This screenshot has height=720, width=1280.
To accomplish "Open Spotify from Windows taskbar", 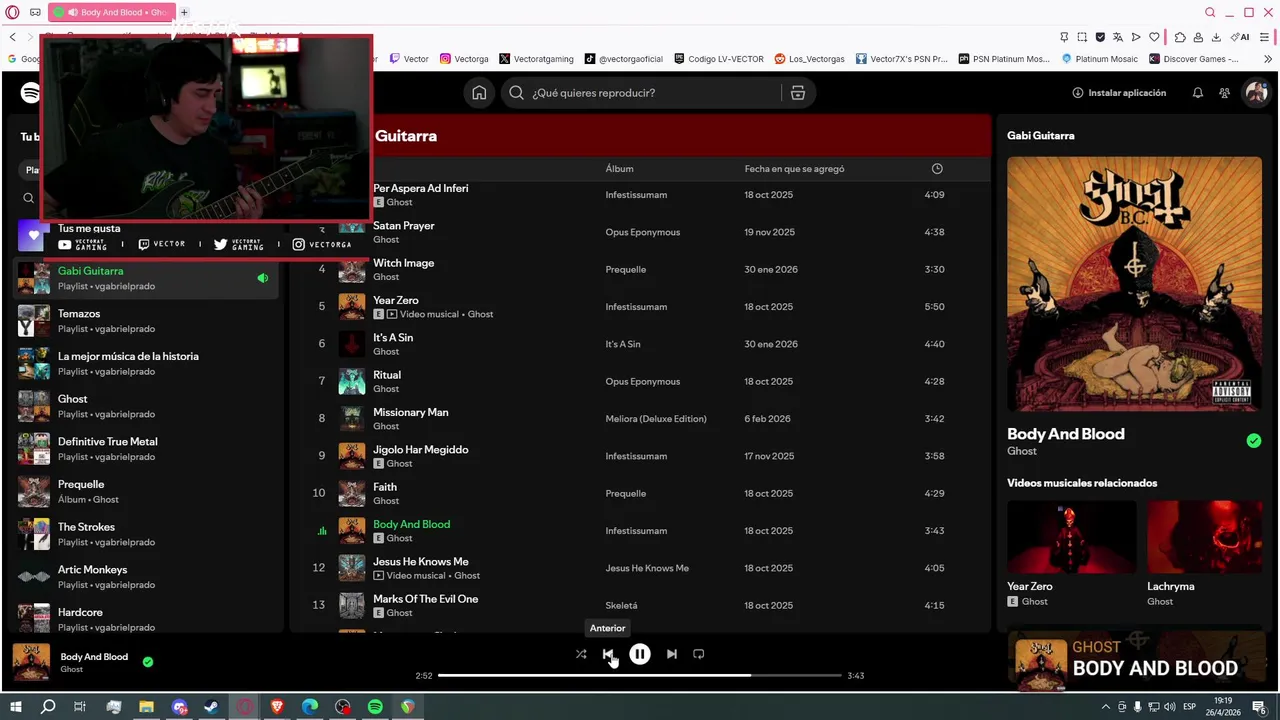I will coord(375,707).
